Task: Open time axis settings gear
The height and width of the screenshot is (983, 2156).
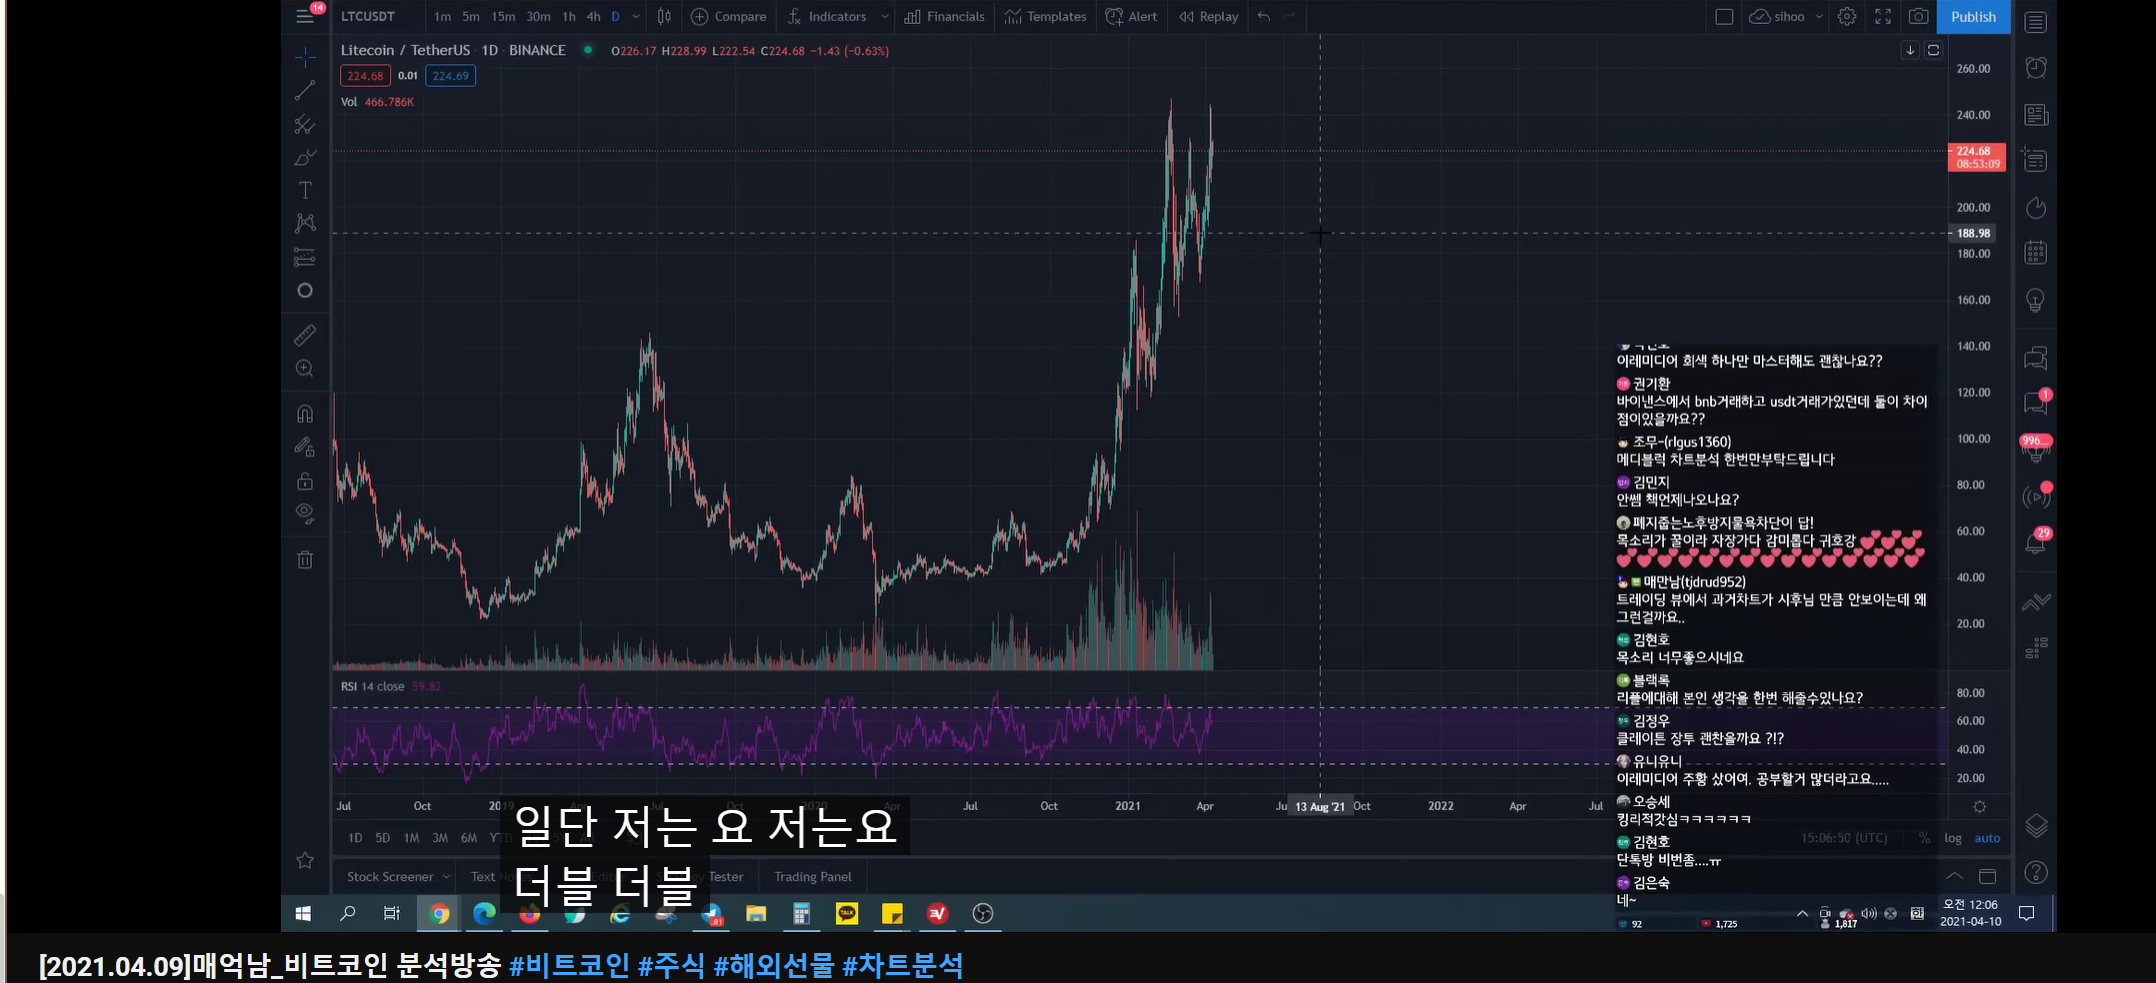Action: tap(1979, 806)
